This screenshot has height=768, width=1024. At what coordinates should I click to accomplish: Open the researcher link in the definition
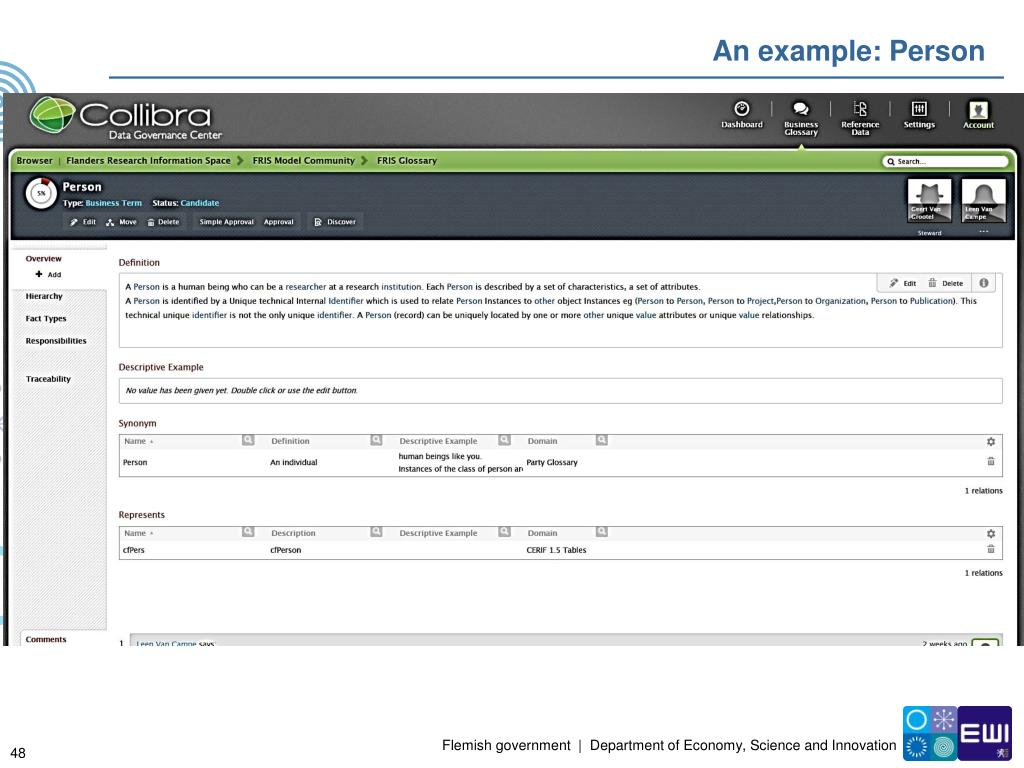tap(306, 287)
